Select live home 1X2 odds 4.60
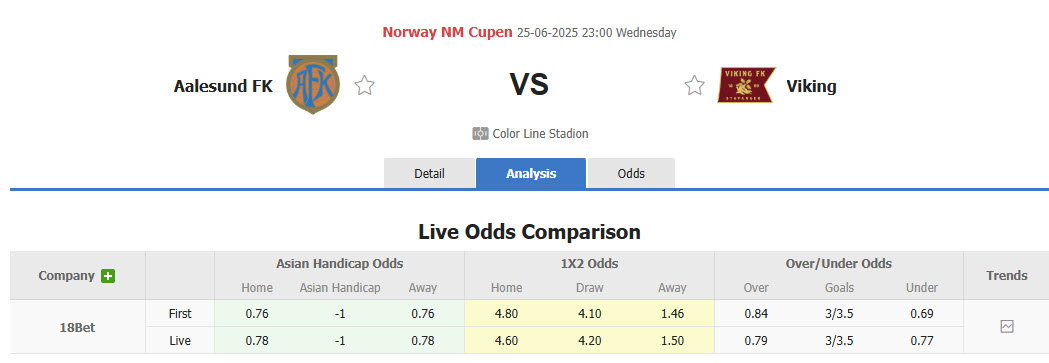The width and height of the screenshot is (1049, 363). tap(506, 341)
